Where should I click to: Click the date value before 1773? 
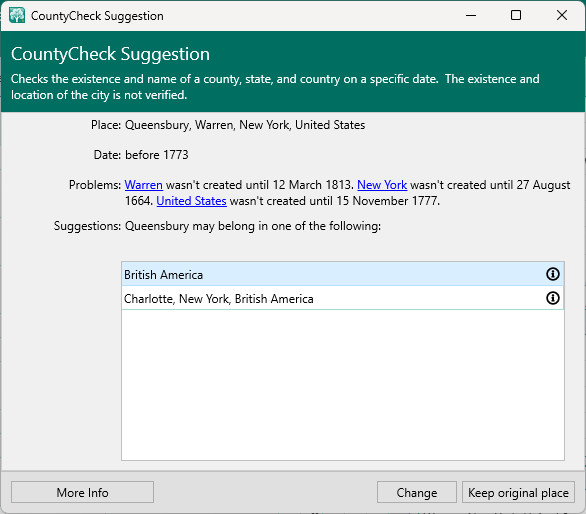[157, 155]
